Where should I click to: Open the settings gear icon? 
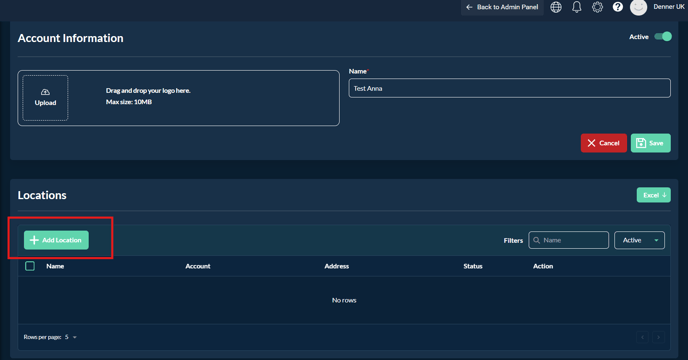click(597, 7)
